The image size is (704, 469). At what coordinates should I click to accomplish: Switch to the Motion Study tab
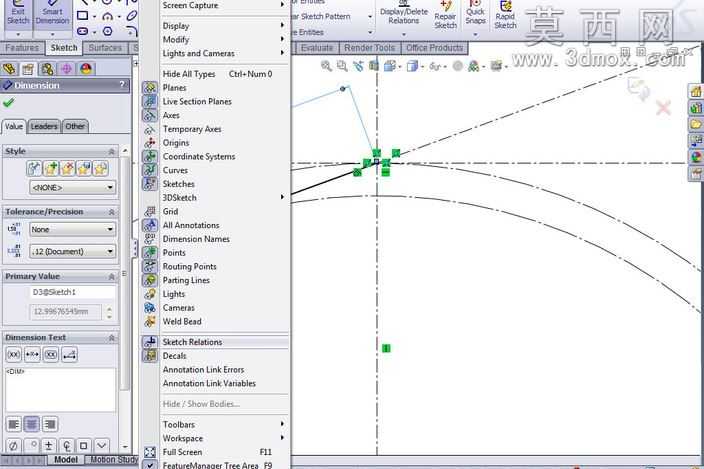112,460
